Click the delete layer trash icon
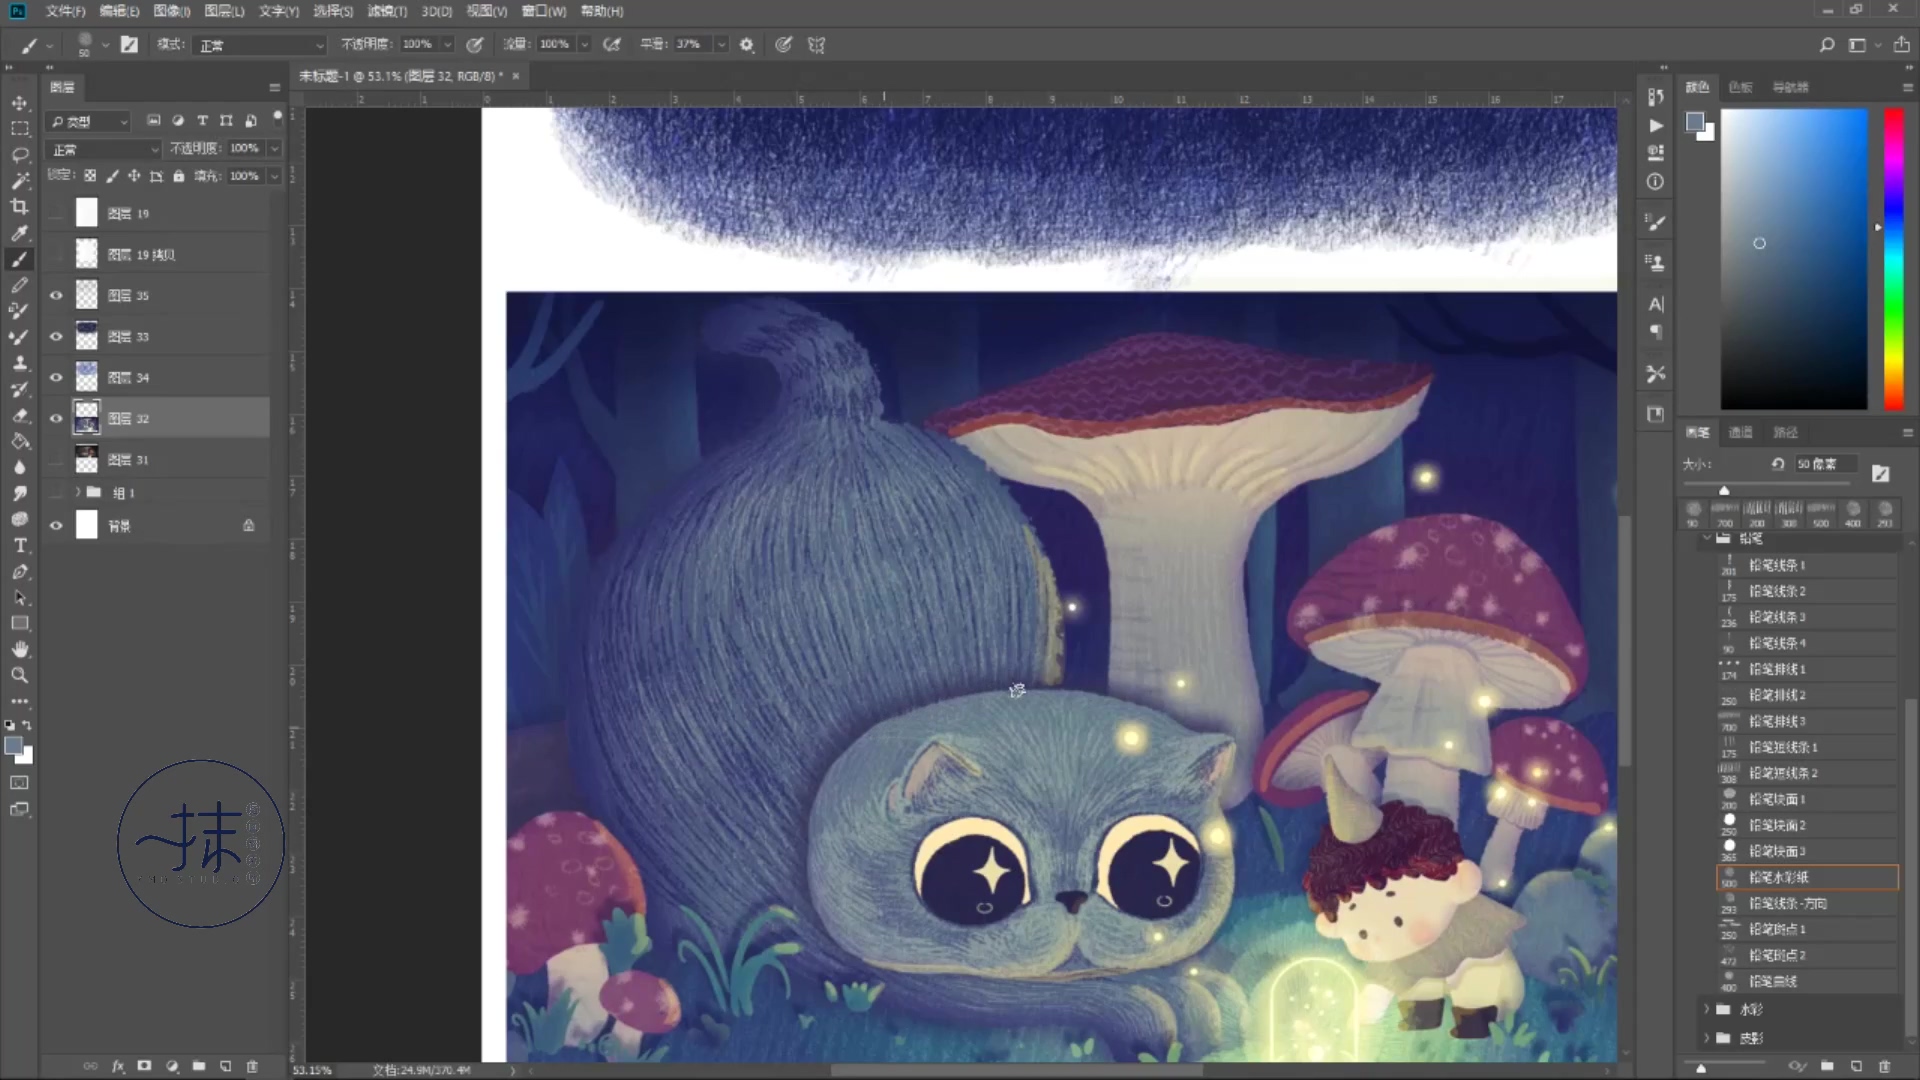The width and height of the screenshot is (1920, 1080). coord(252,1066)
